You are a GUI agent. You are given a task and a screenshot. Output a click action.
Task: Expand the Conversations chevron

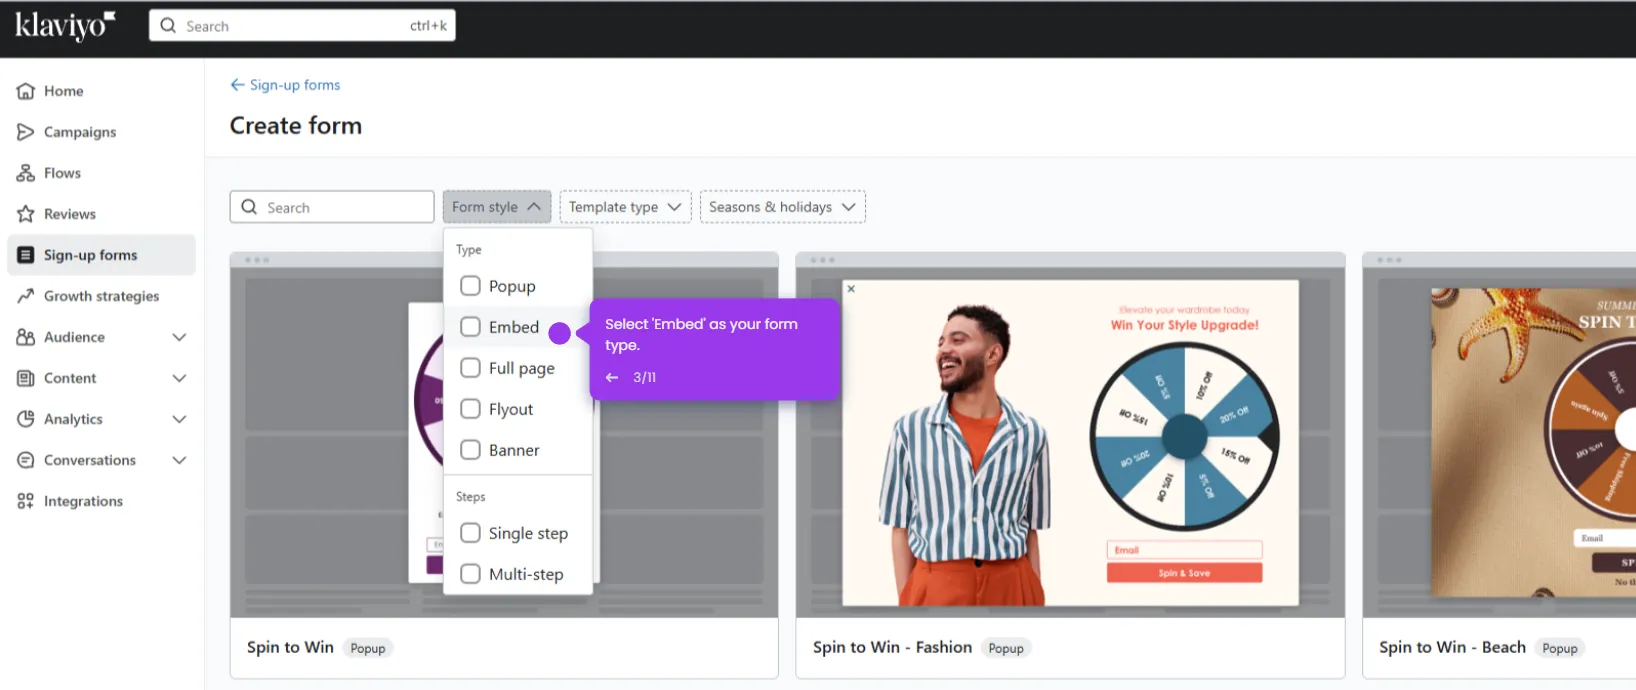coord(179,460)
